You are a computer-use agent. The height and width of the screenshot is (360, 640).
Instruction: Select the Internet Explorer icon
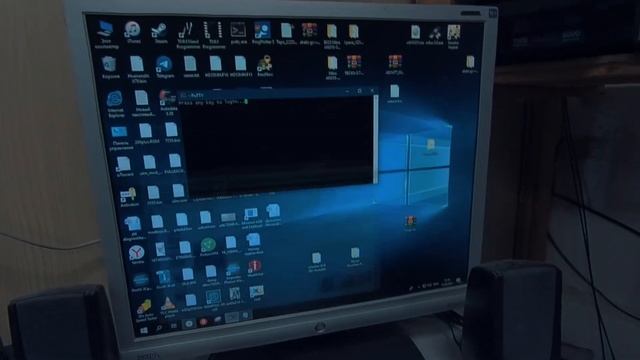click(x=115, y=104)
